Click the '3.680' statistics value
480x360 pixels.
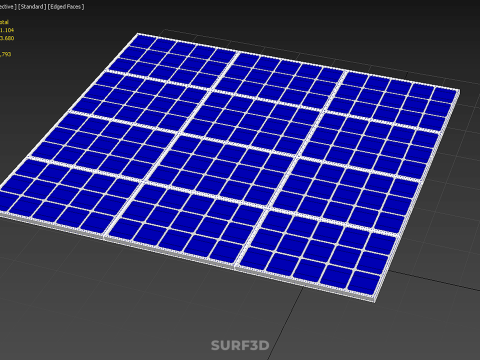point(7,38)
